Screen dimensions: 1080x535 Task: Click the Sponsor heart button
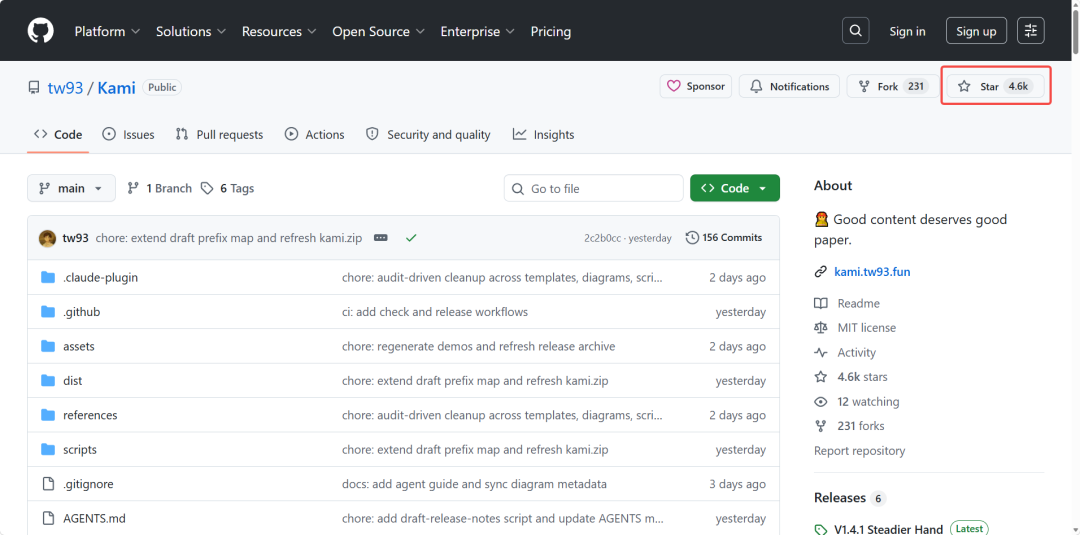pyautogui.click(x=696, y=87)
